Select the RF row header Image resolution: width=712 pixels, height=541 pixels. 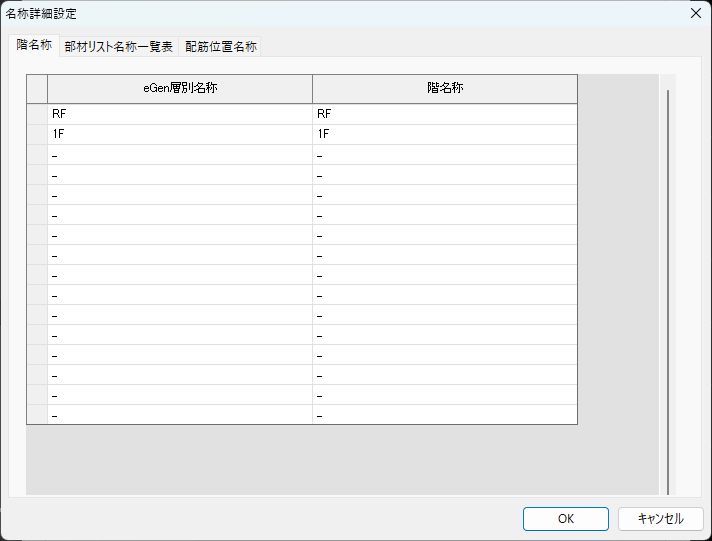(37, 114)
